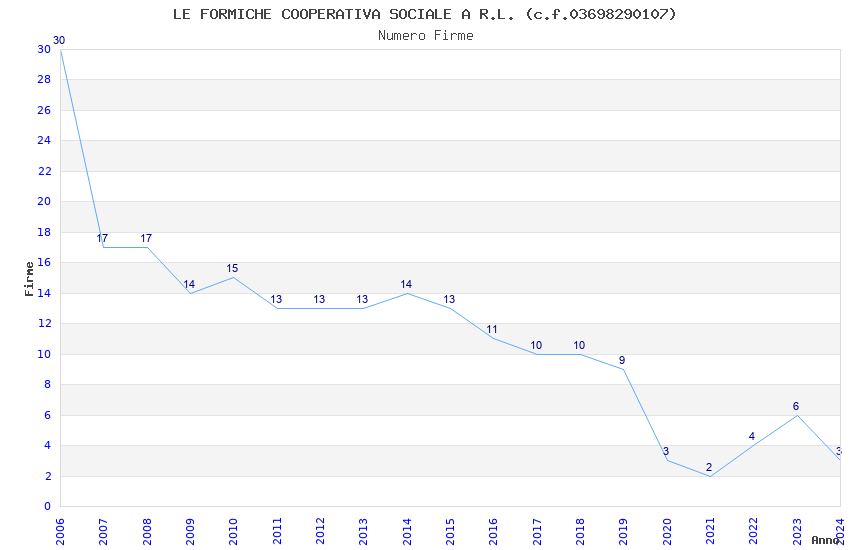Click the x-axis year label 2019
Viewport: 850px width, 550px height.
pos(623,531)
